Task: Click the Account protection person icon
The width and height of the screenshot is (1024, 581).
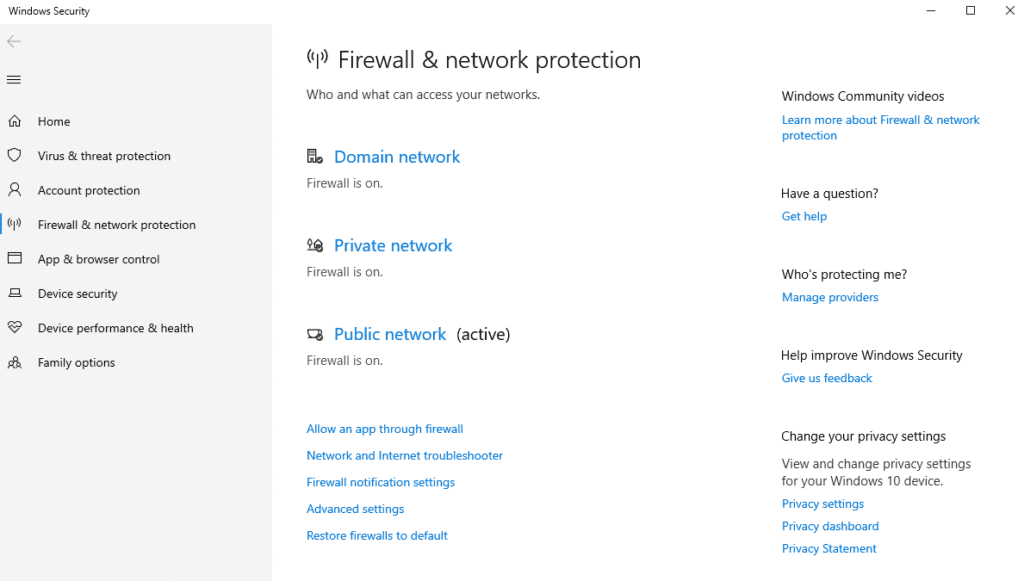Action: click(x=15, y=190)
